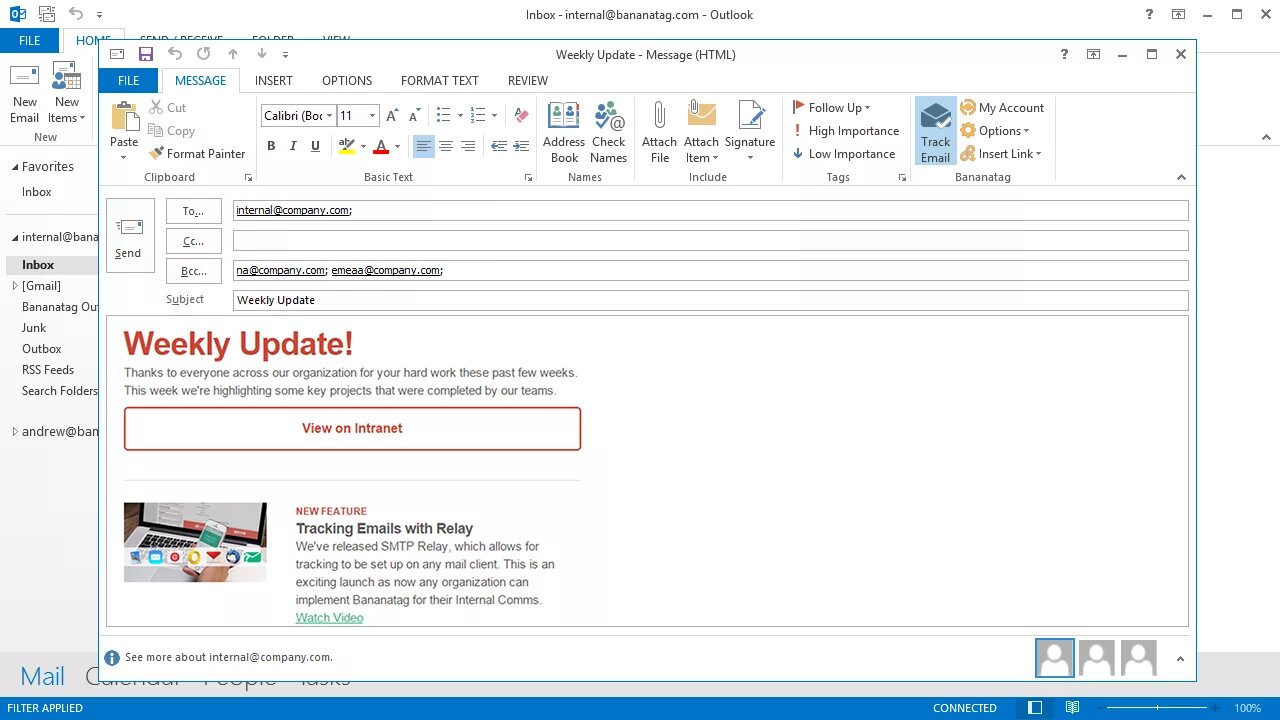This screenshot has height=720, width=1280.
Task: Open the font size dropdown
Action: tap(372, 116)
